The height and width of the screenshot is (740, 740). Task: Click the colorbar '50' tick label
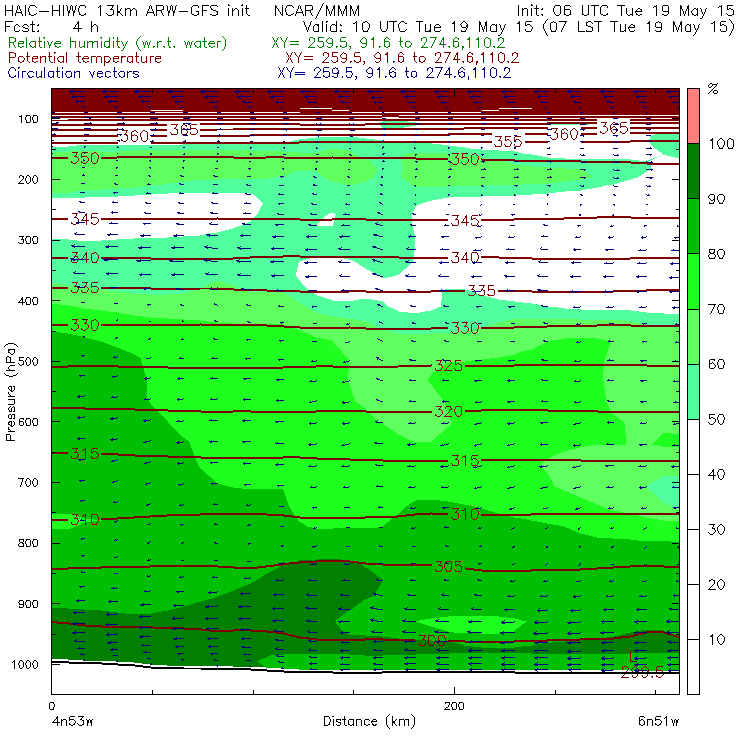click(x=716, y=419)
